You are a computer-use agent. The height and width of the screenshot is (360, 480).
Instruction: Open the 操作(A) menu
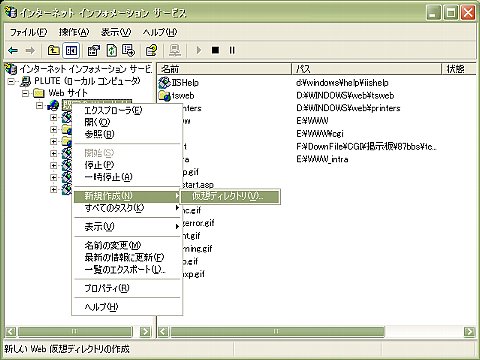(74, 32)
